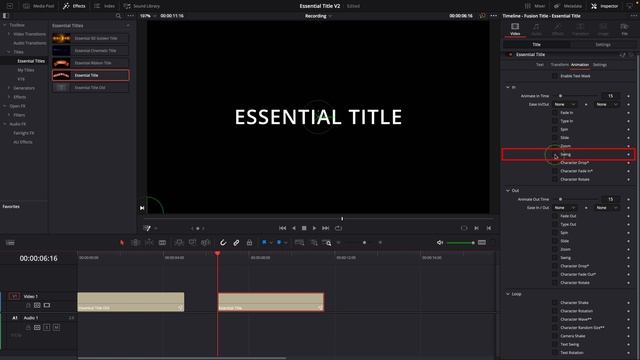640x360 pixels.
Task: Add a blue Flag in toolbar
Action: coord(264,242)
